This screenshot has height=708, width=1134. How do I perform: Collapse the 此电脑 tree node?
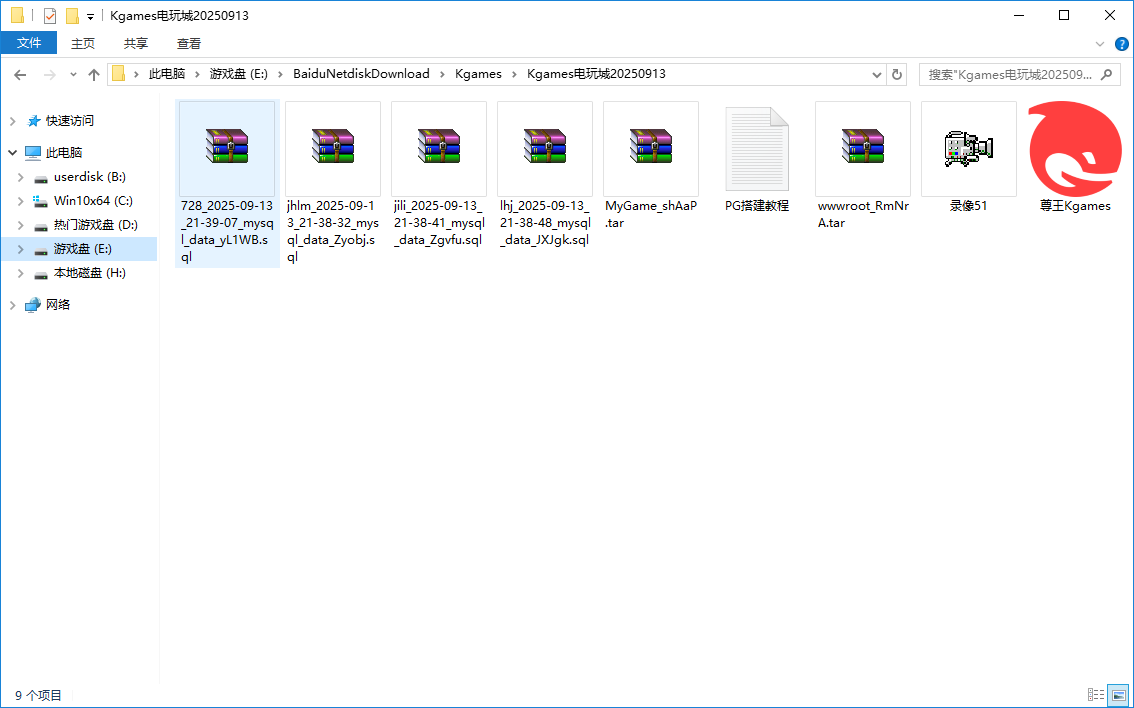[12, 153]
